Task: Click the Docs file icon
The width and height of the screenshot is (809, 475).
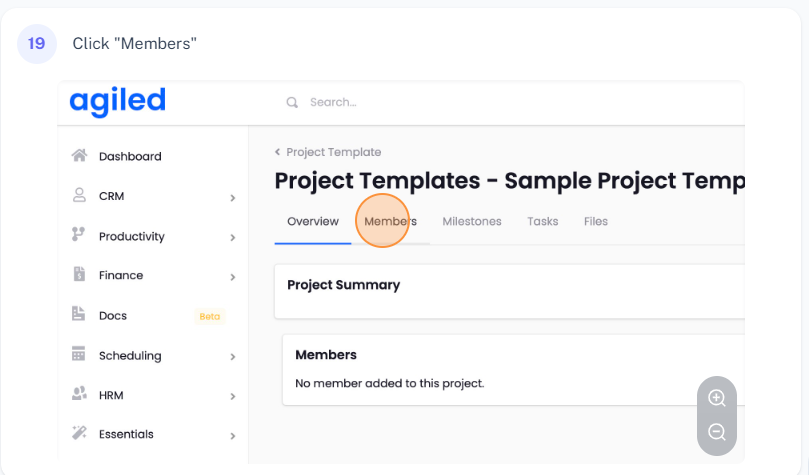Action: point(79,315)
